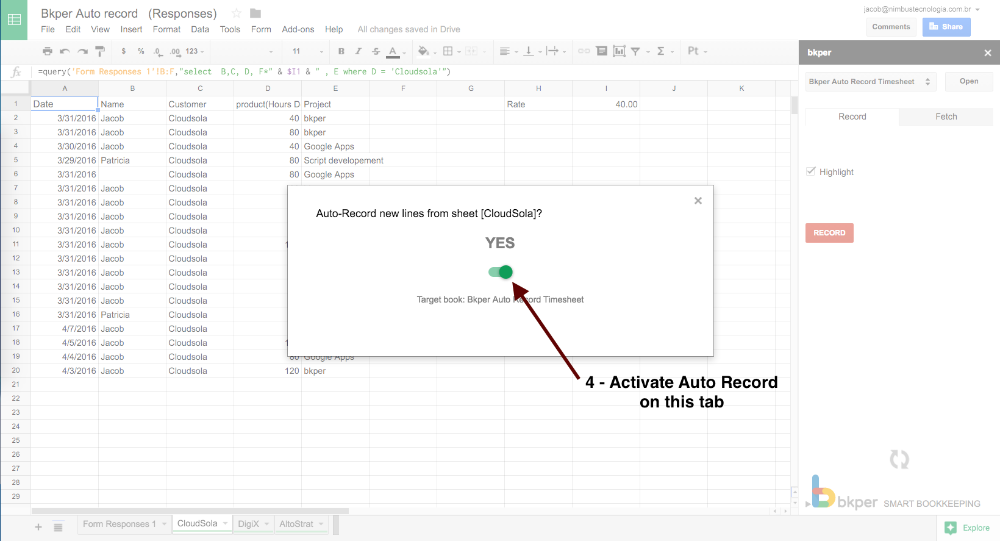Open the File menu
Viewport: 1000px width, 541px height.
click(48, 29)
